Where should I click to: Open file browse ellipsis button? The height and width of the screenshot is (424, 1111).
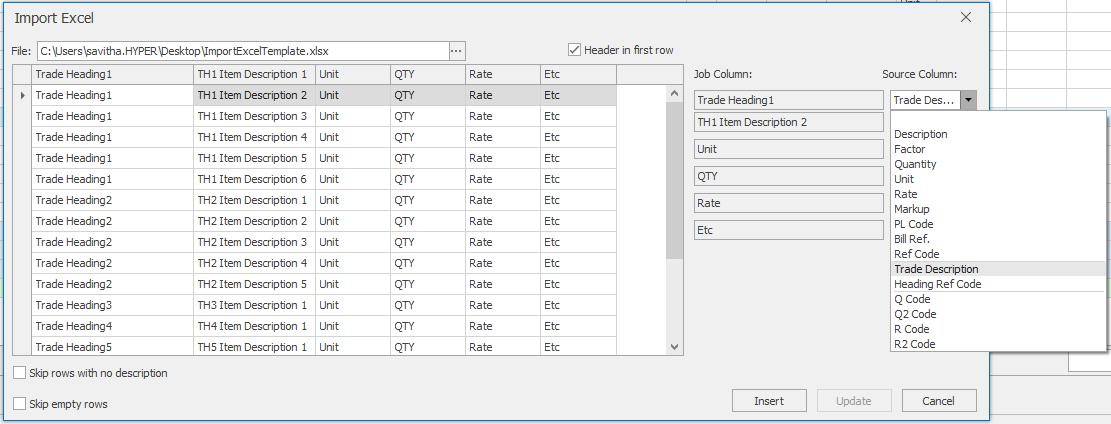coord(456,50)
